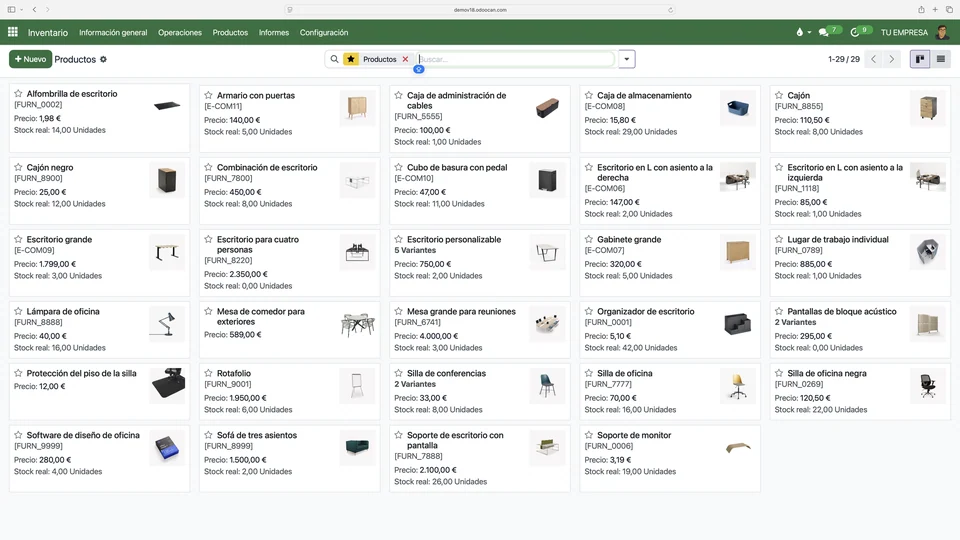Open the Operaciones menu
Screen dimensions: 960x540
pyautogui.click(x=179, y=32)
